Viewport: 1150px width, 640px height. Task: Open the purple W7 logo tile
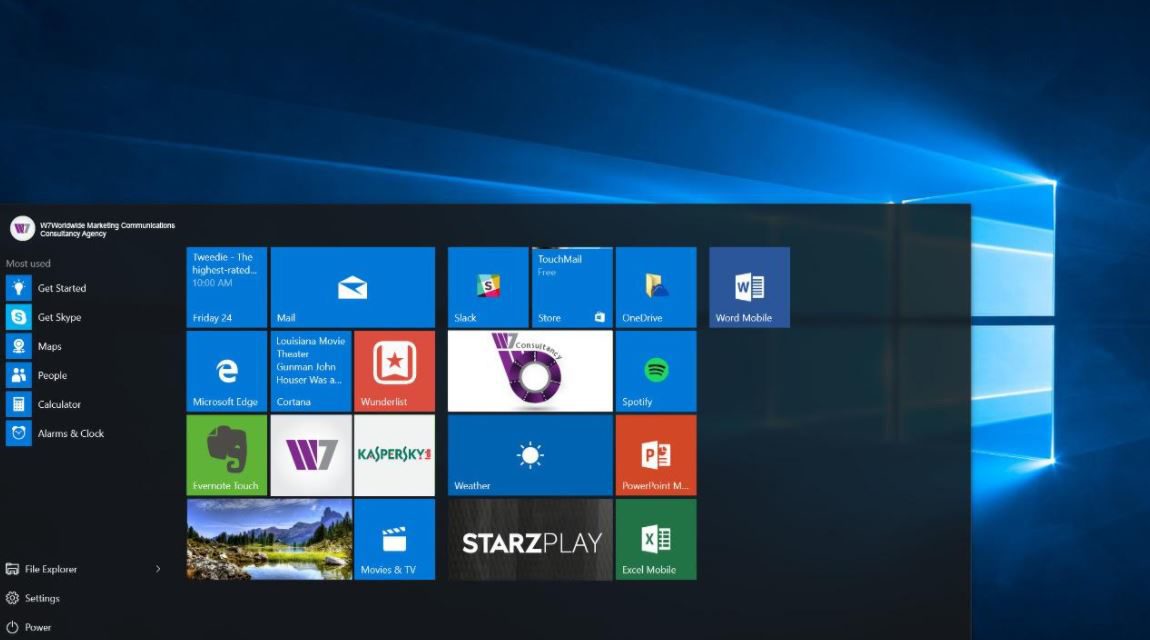[311, 455]
